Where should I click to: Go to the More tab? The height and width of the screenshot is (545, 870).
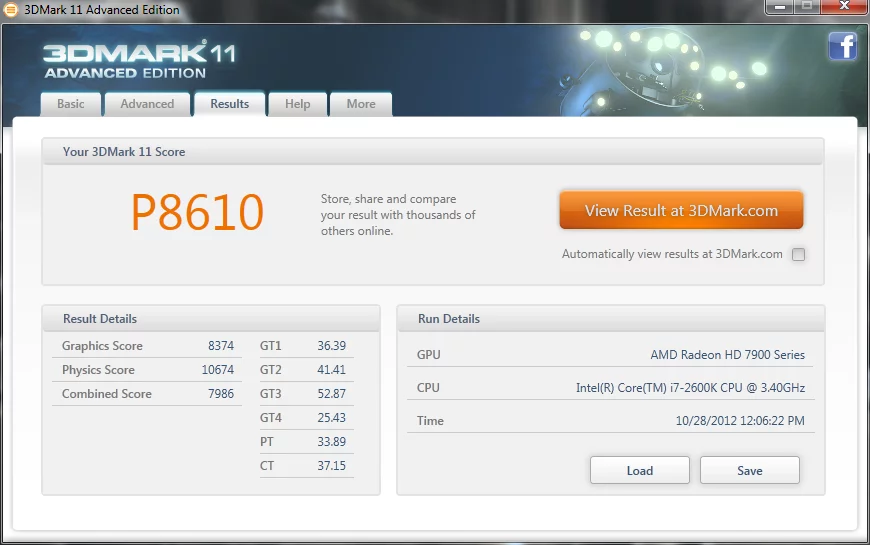(361, 104)
